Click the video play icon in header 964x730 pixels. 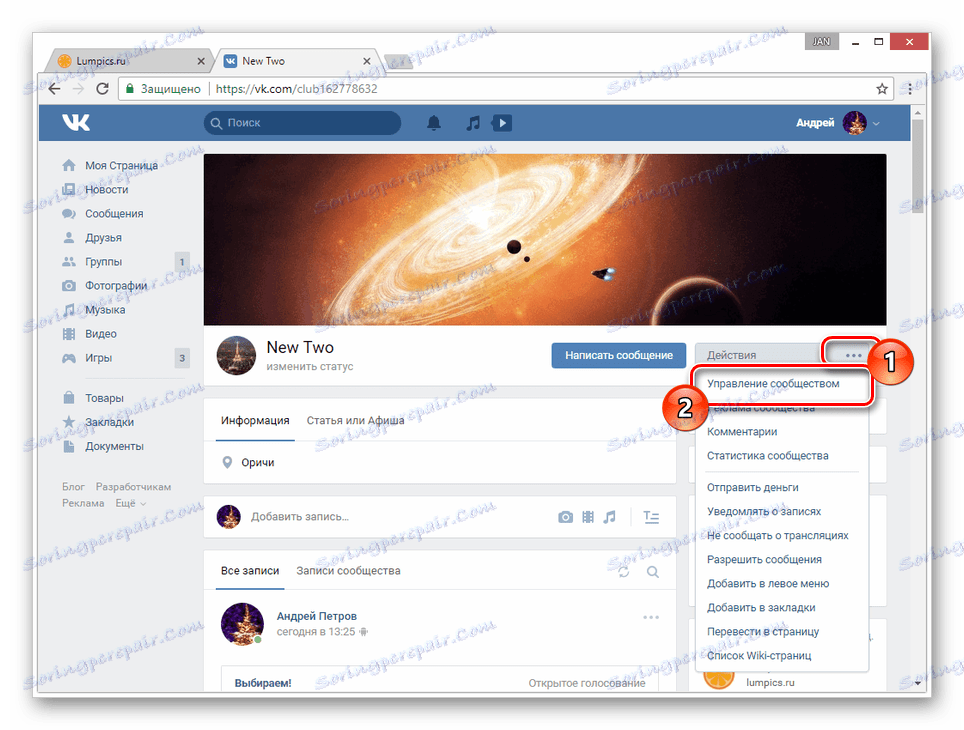pos(502,123)
